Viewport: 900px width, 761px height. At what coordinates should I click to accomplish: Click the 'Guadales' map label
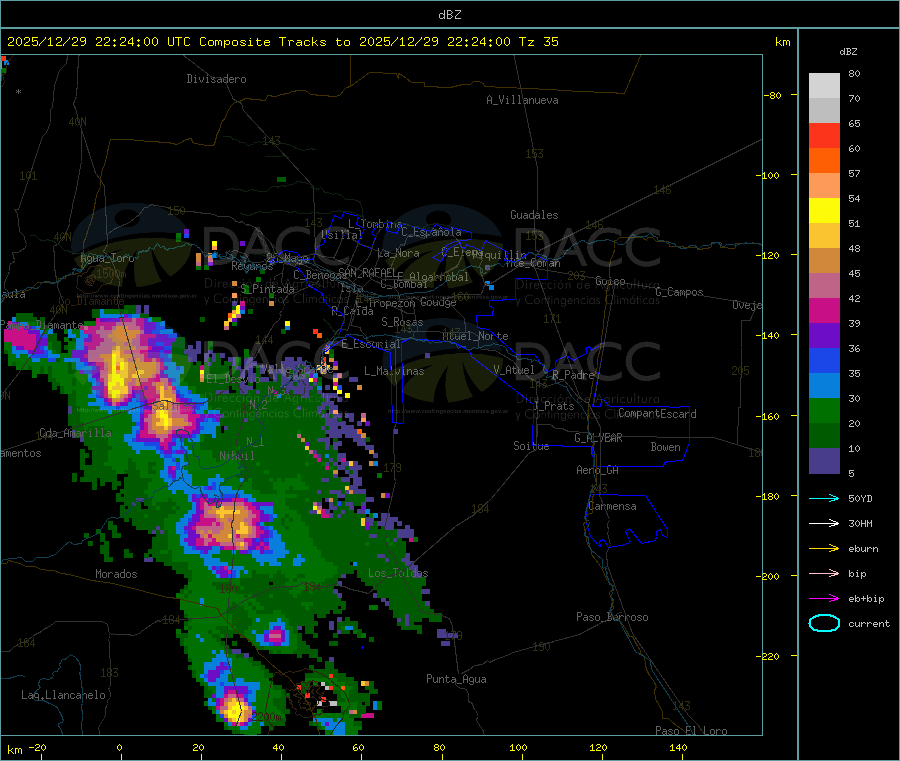point(534,215)
